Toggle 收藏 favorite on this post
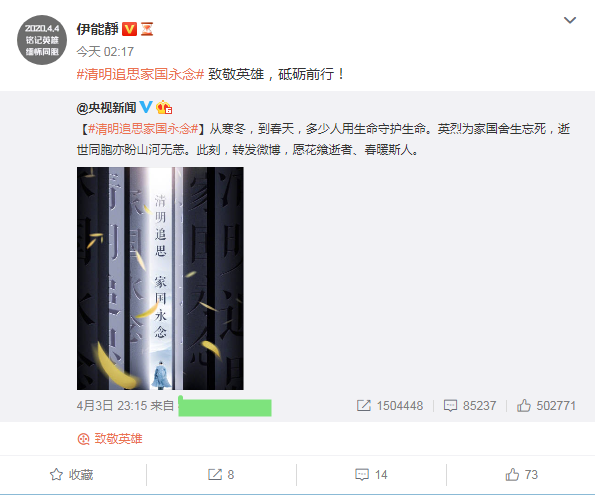This screenshot has width=595, height=495. [x=71, y=475]
